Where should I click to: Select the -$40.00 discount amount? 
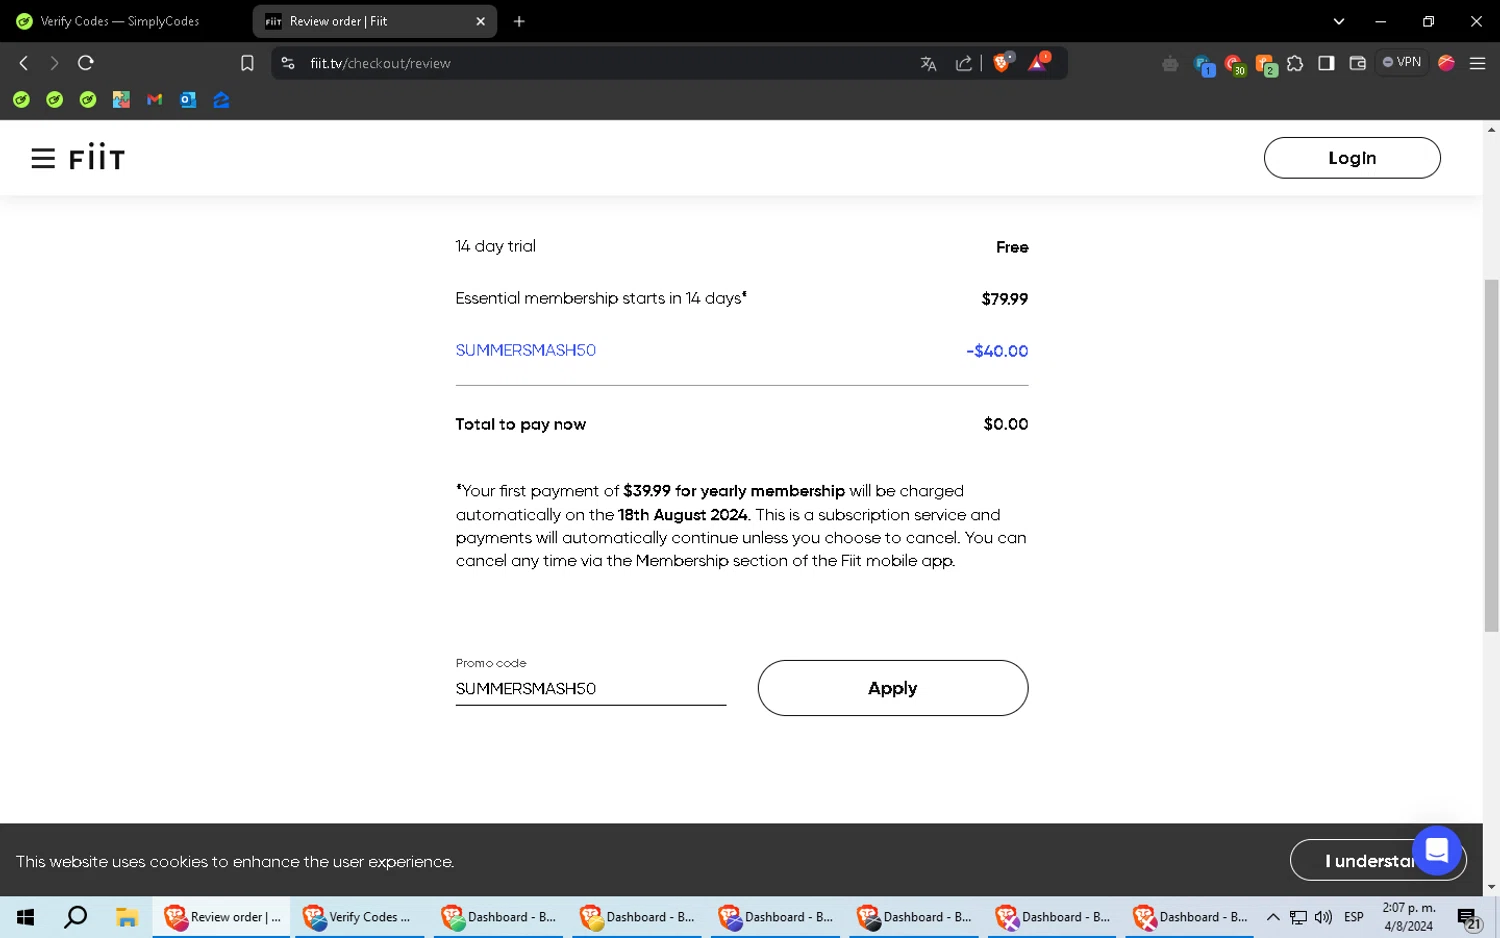point(997,351)
